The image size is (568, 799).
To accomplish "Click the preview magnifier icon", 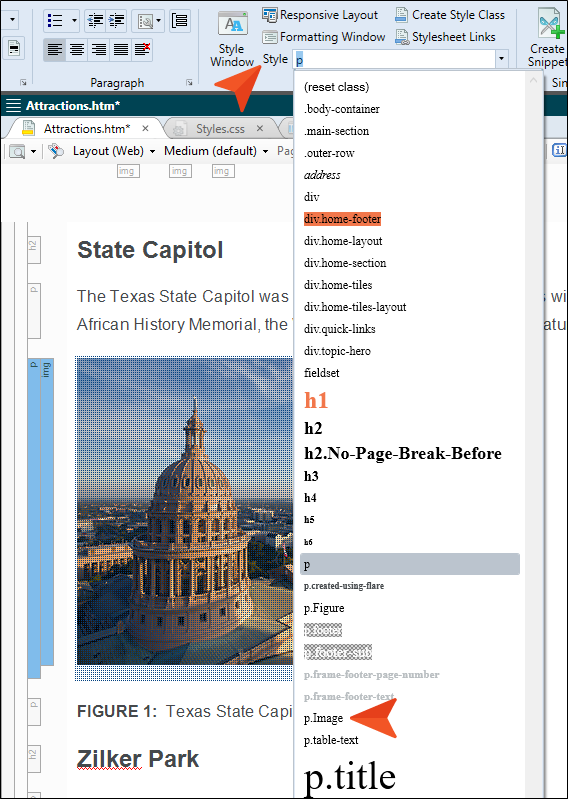I will [17, 151].
